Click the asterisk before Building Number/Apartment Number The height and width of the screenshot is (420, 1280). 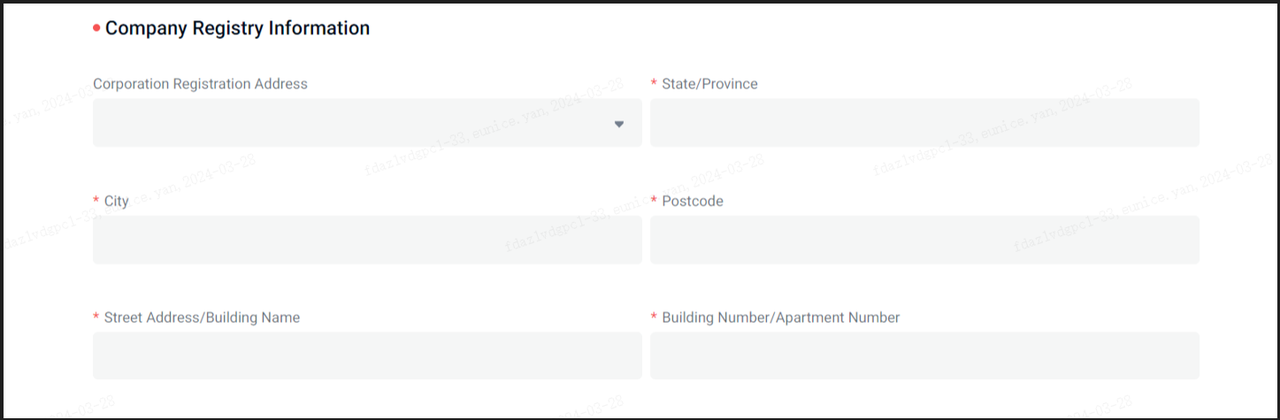point(654,318)
